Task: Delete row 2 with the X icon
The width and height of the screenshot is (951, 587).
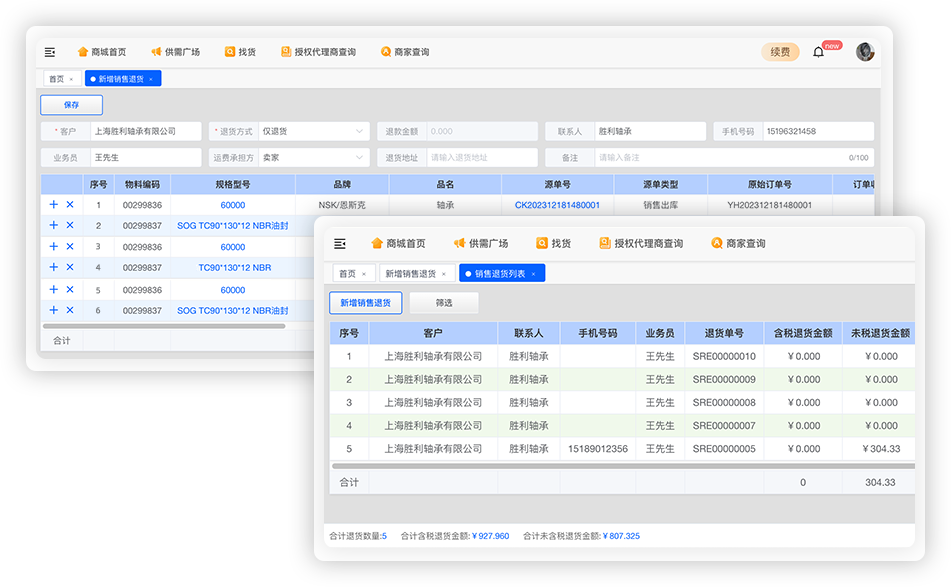Action: (70, 226)
